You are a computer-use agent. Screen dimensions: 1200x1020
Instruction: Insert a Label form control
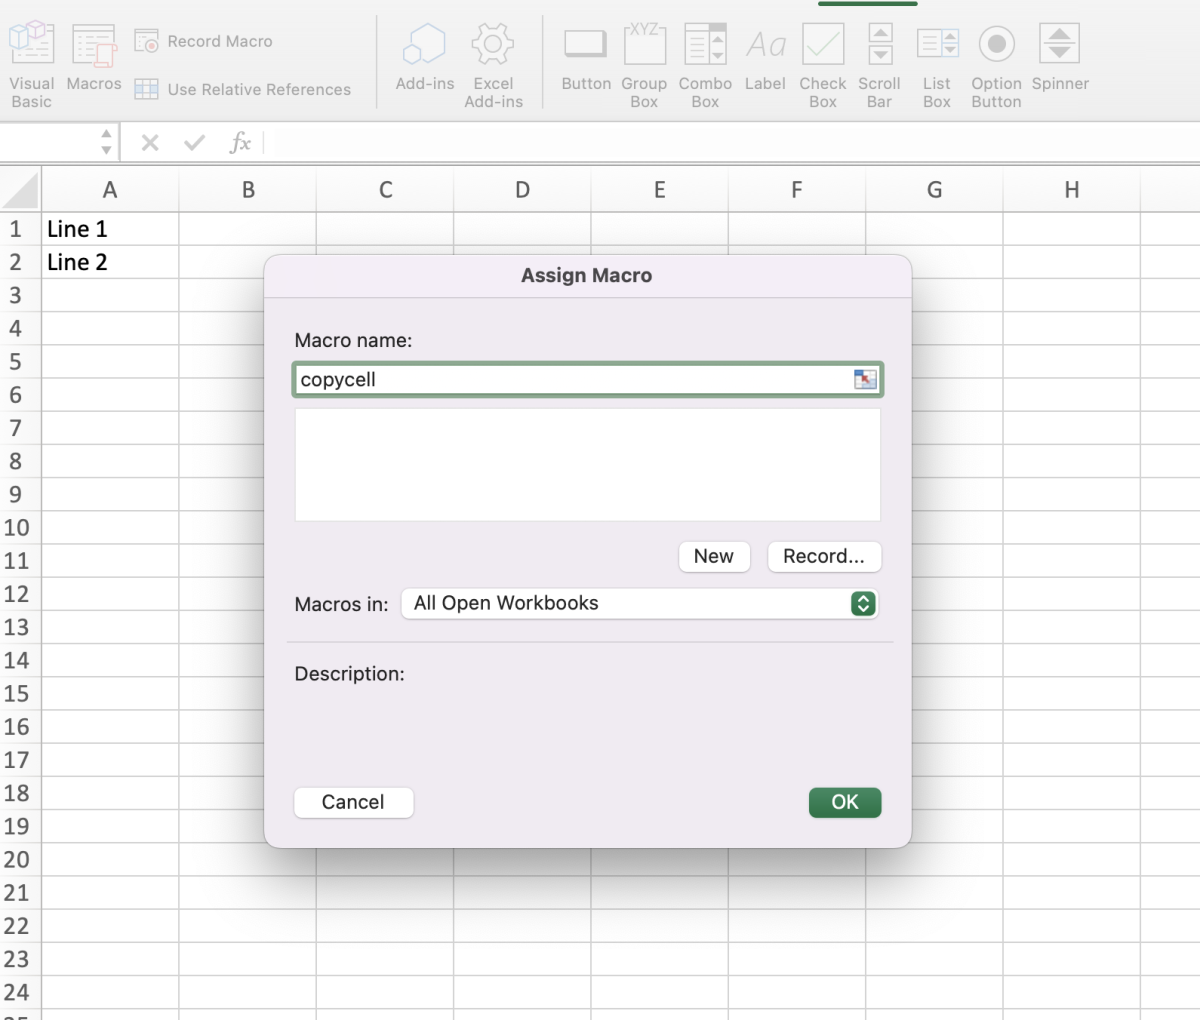point(765,46)
